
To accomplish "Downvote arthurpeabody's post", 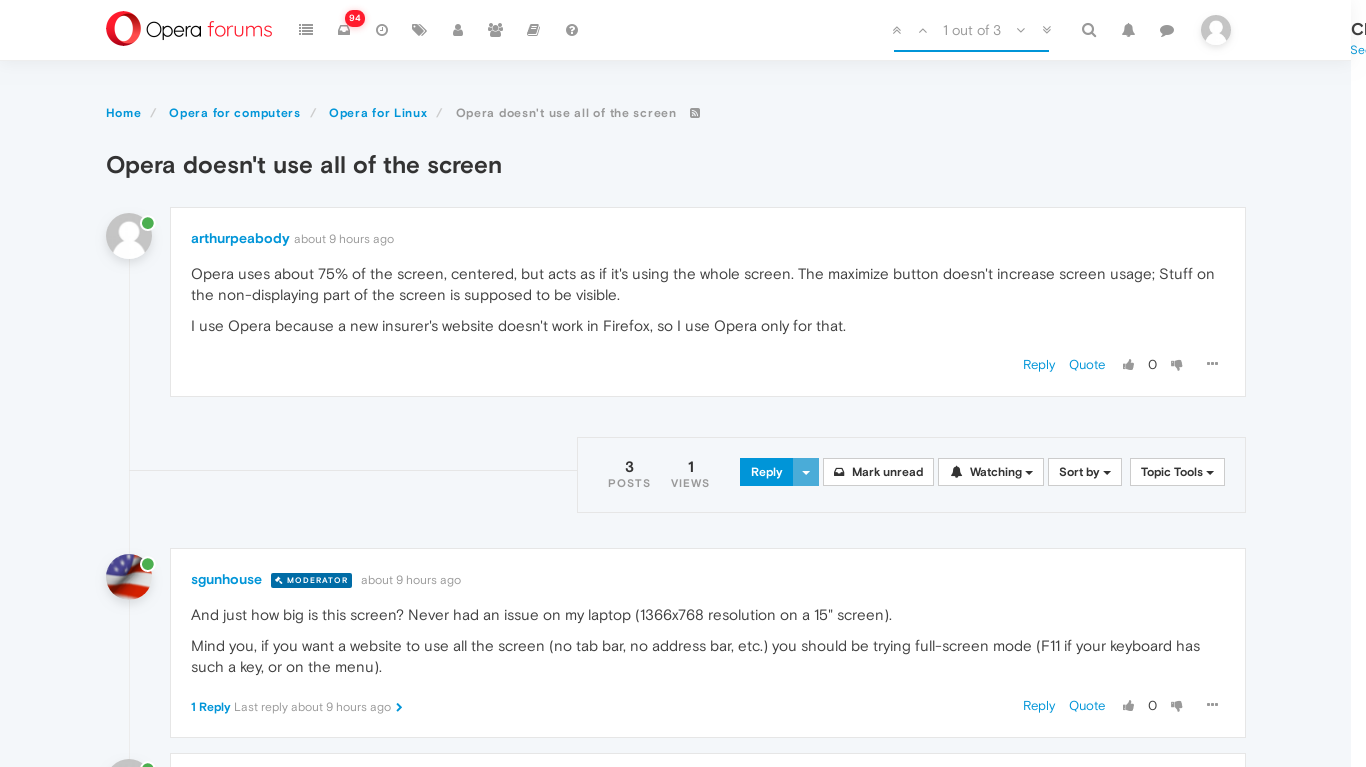I will click(x=1177, y=365).
